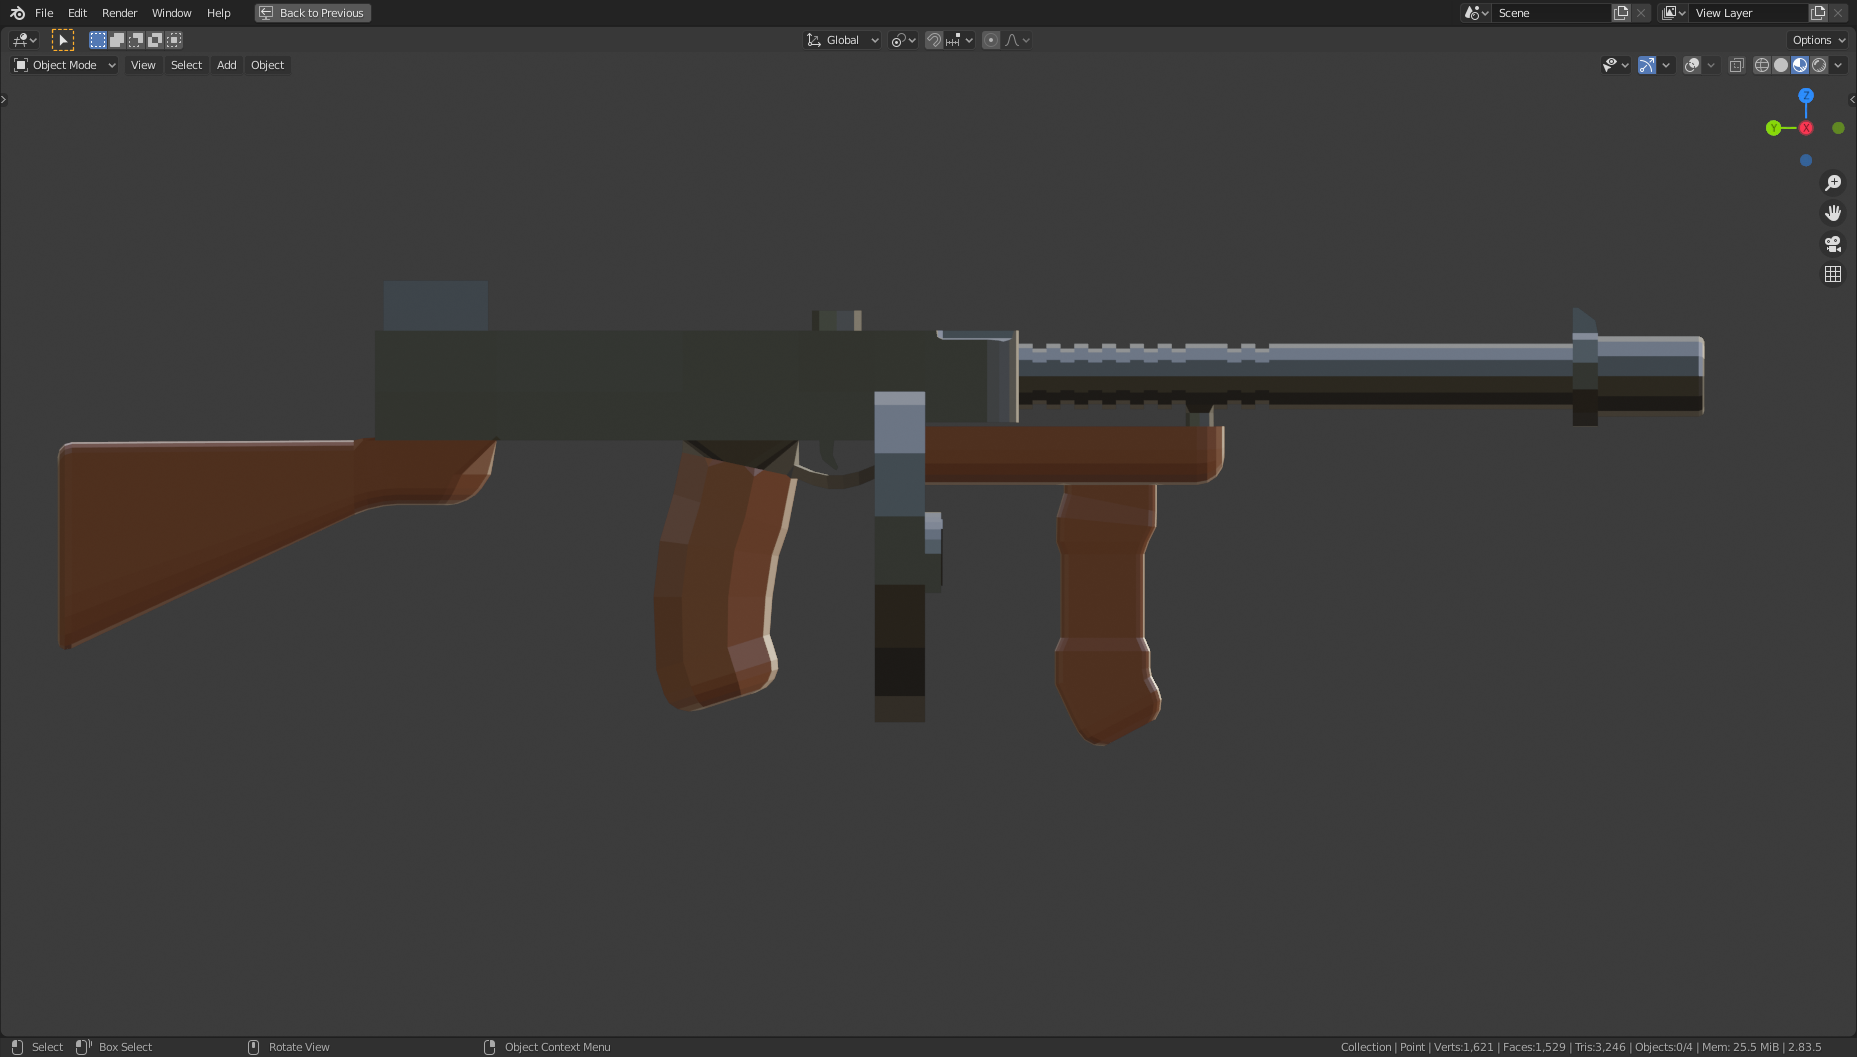The height and width of the screenshot is (1057, 1857).
Task: Open the Render menu
Action: tap(118, 13)
